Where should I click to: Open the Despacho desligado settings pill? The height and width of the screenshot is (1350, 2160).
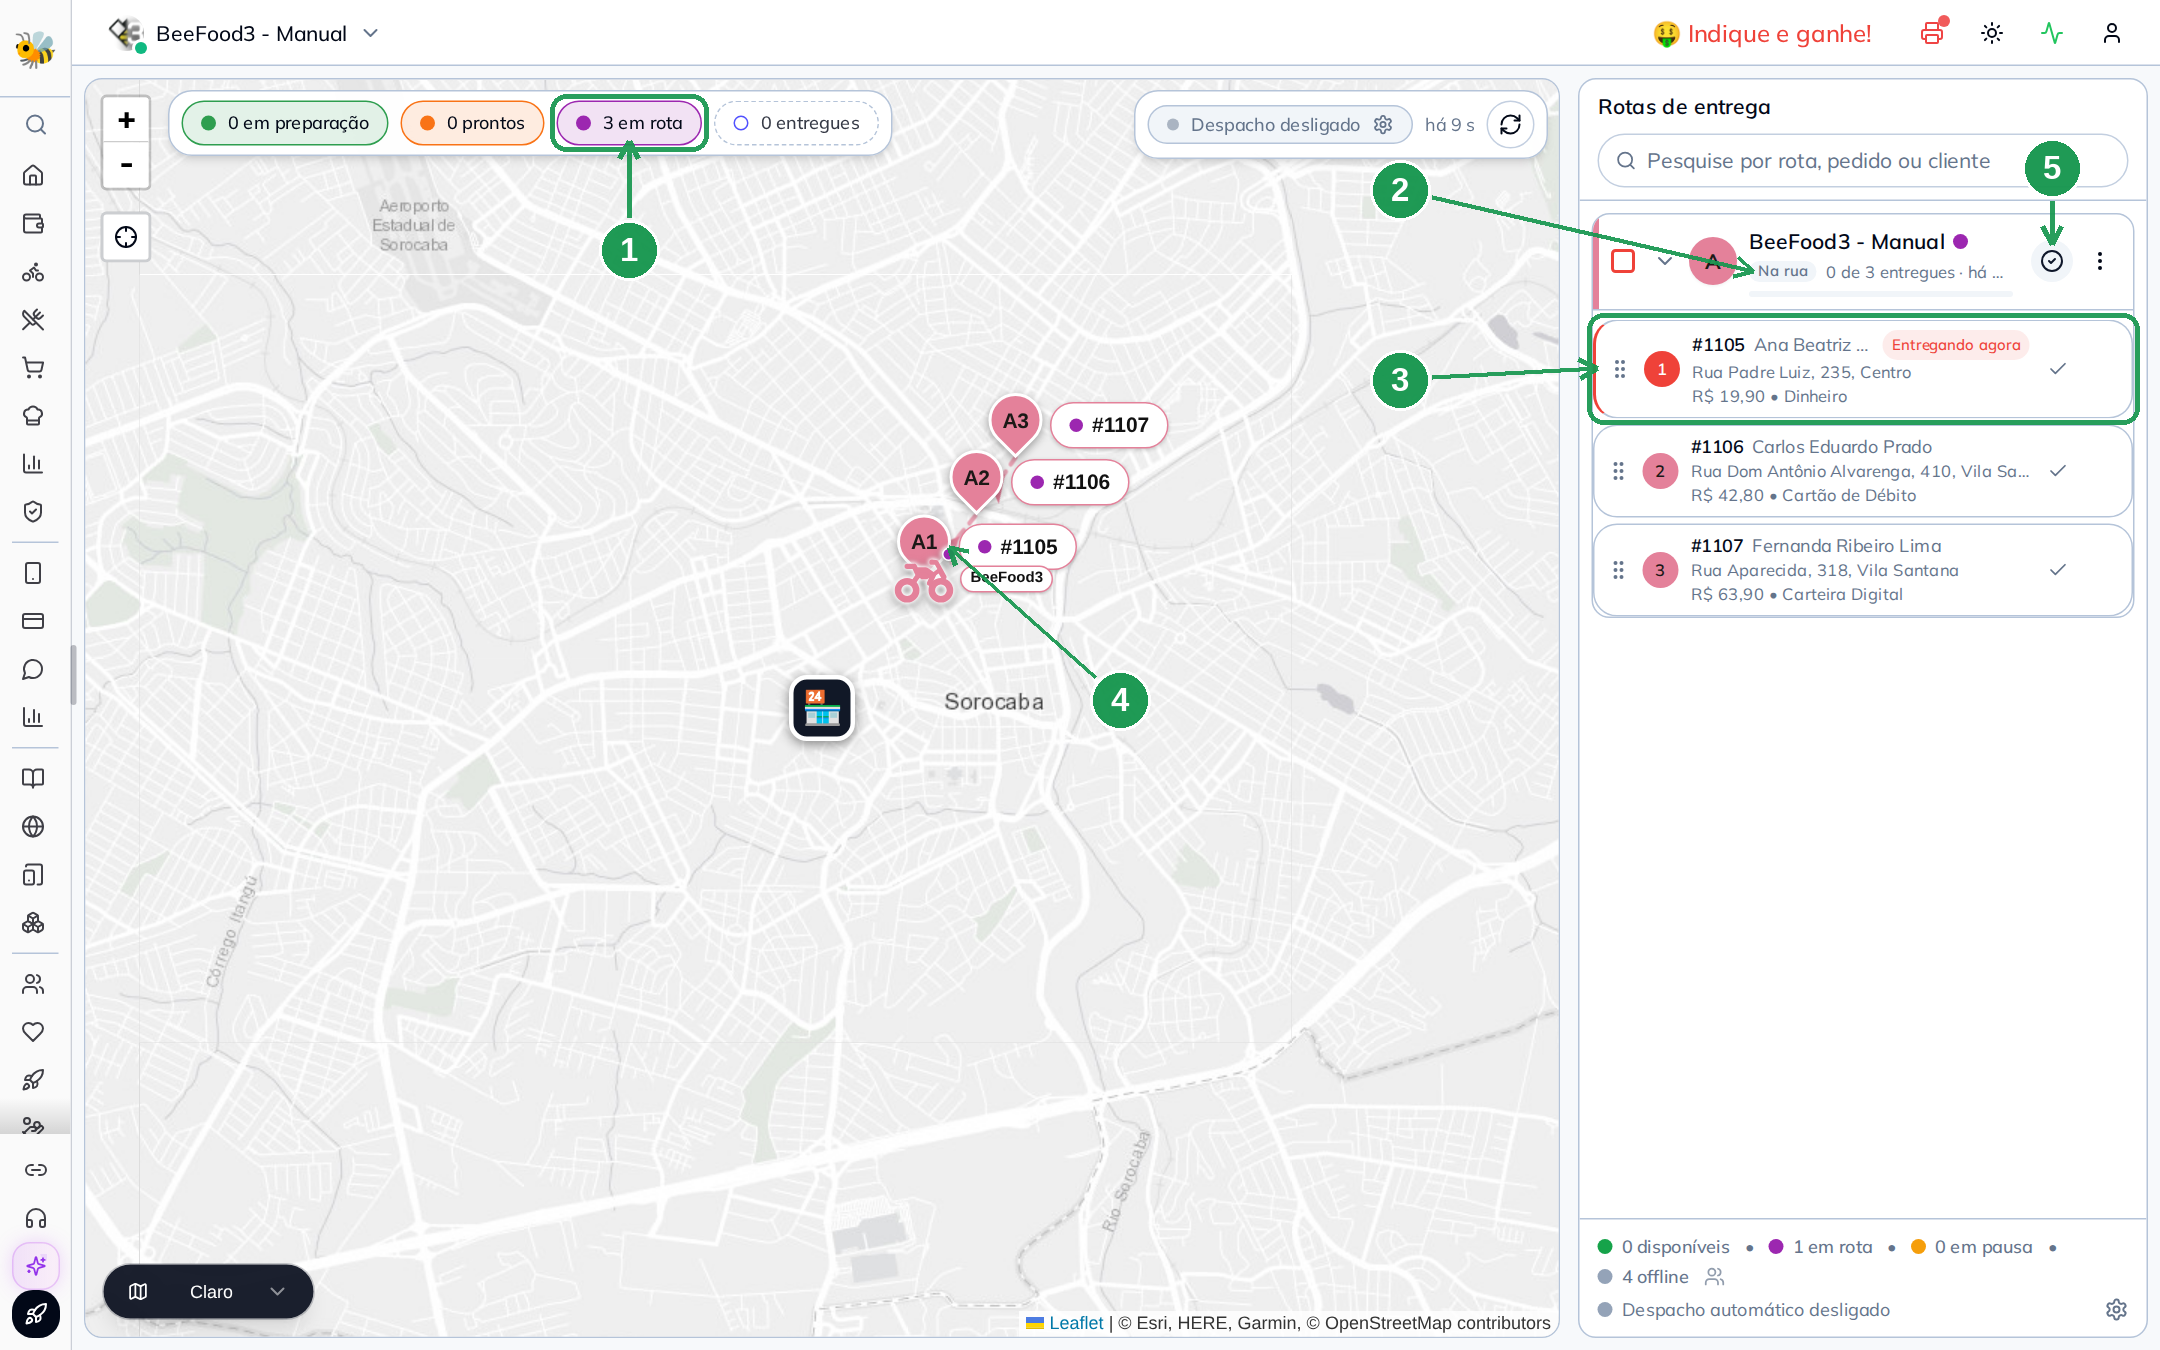[1279, 125]
